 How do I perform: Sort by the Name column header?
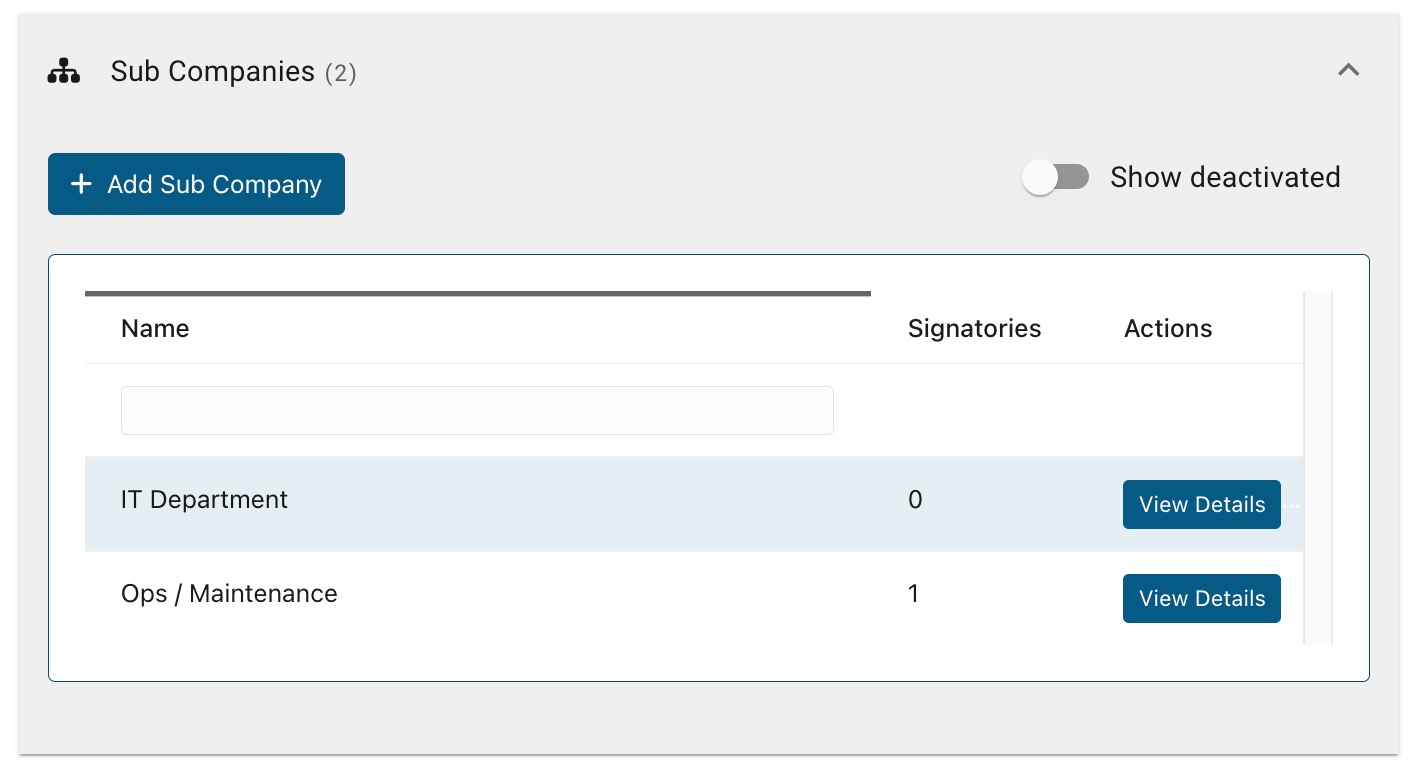tap(155, 329)
